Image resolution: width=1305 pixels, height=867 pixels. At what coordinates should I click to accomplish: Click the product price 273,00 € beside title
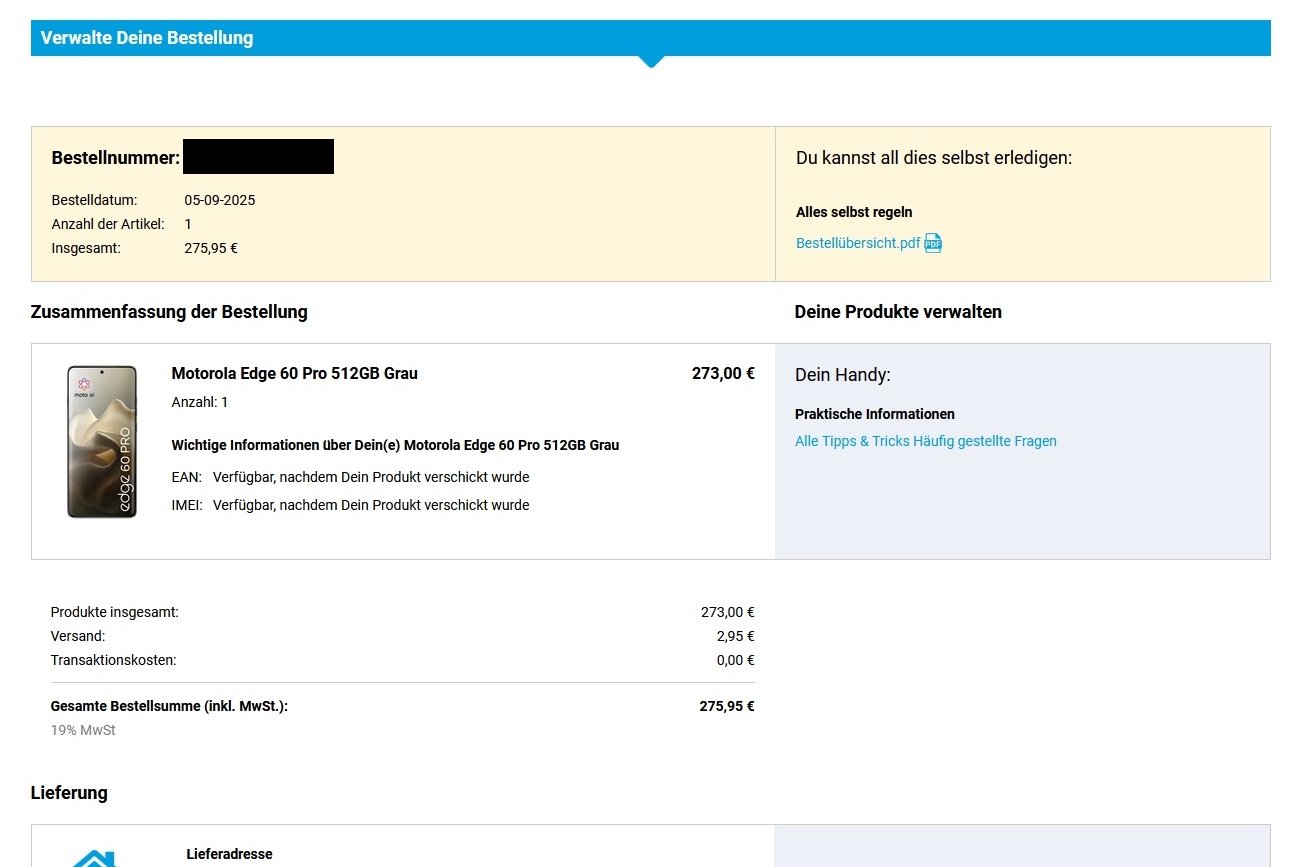(x=723, y=373)
